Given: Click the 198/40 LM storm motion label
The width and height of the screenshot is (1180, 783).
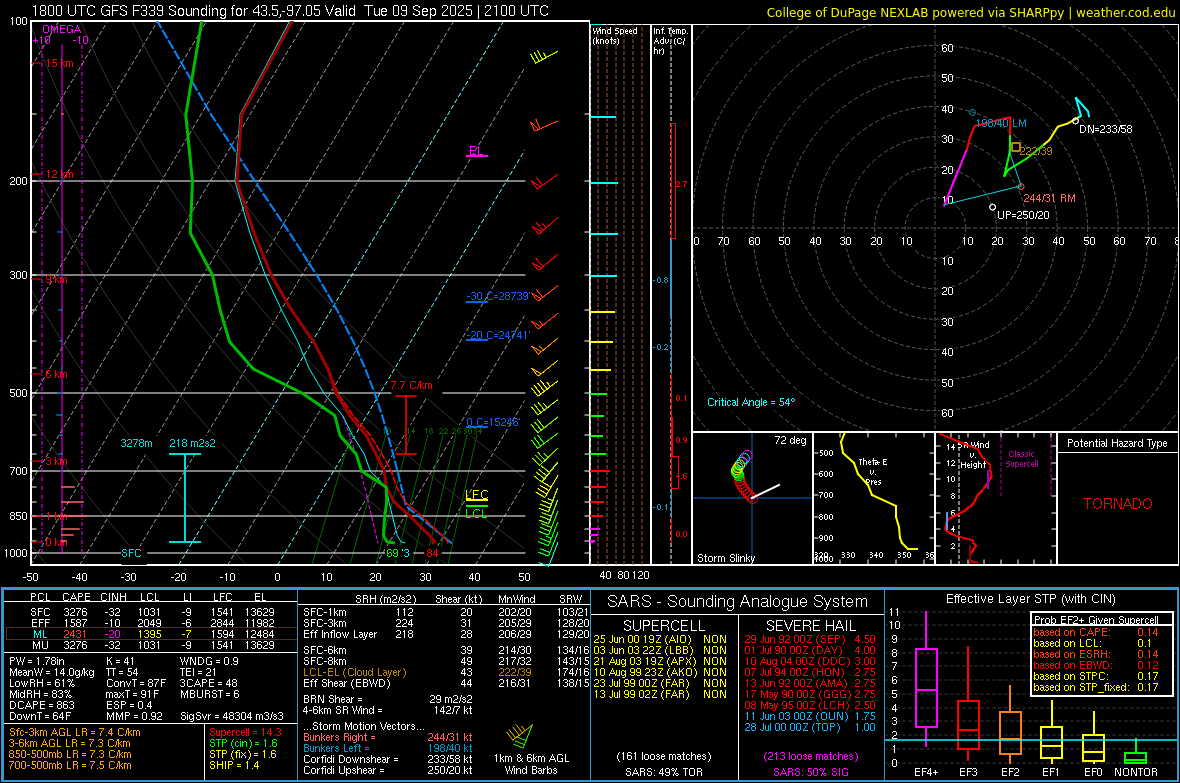Looking at the screenshot, I should pos(1001,123).
